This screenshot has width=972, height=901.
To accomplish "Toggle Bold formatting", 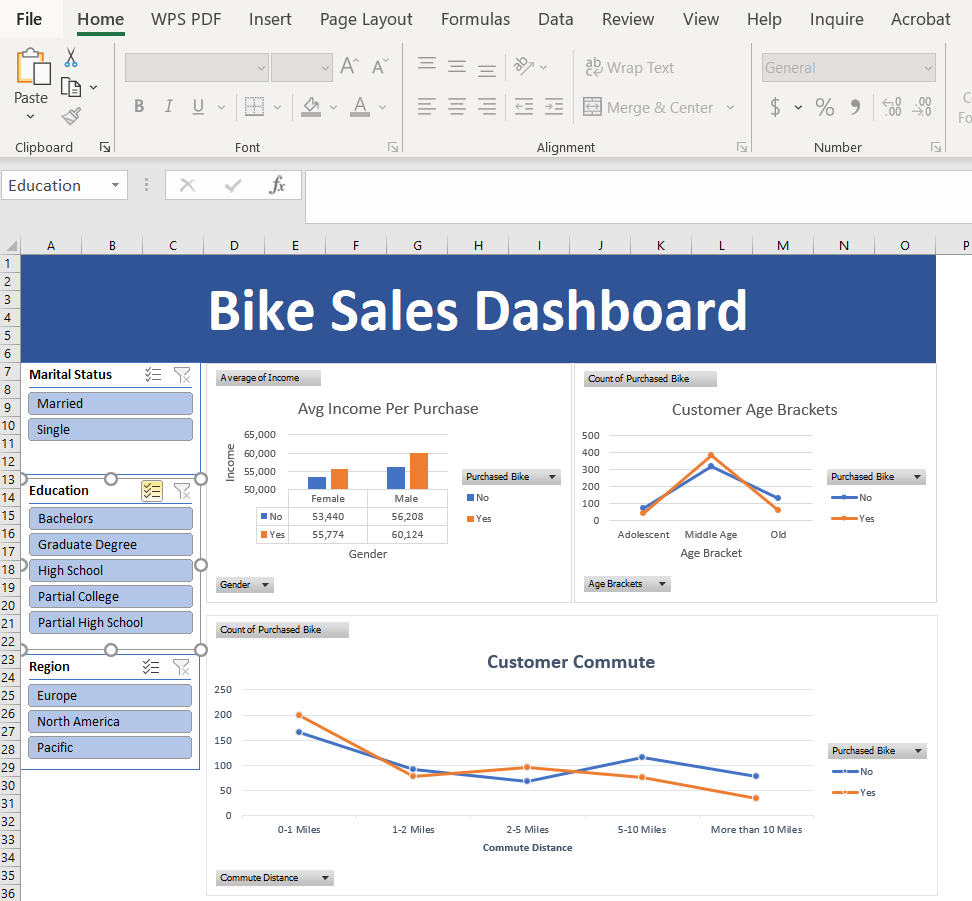I will point(139,107).
